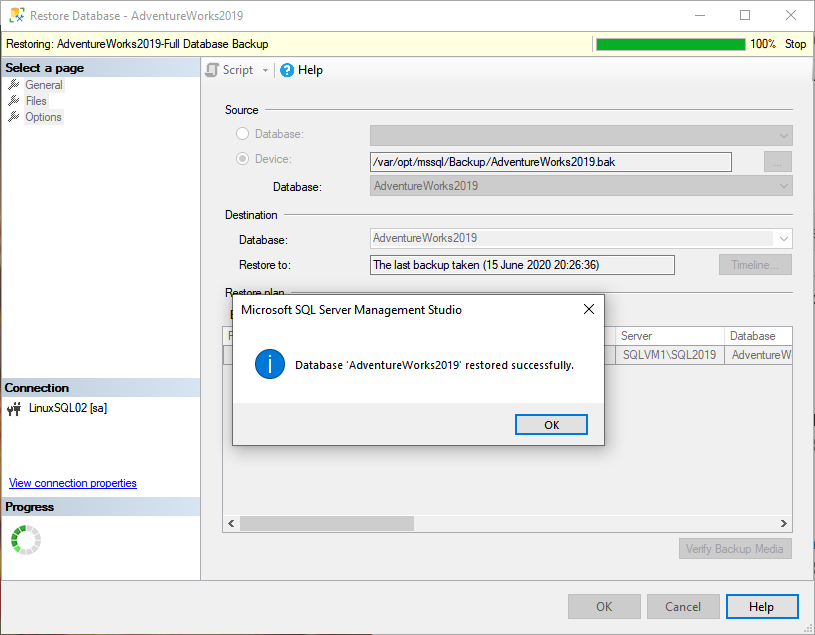Click the LinuxSQL02 connection icon

pos(14,408)
